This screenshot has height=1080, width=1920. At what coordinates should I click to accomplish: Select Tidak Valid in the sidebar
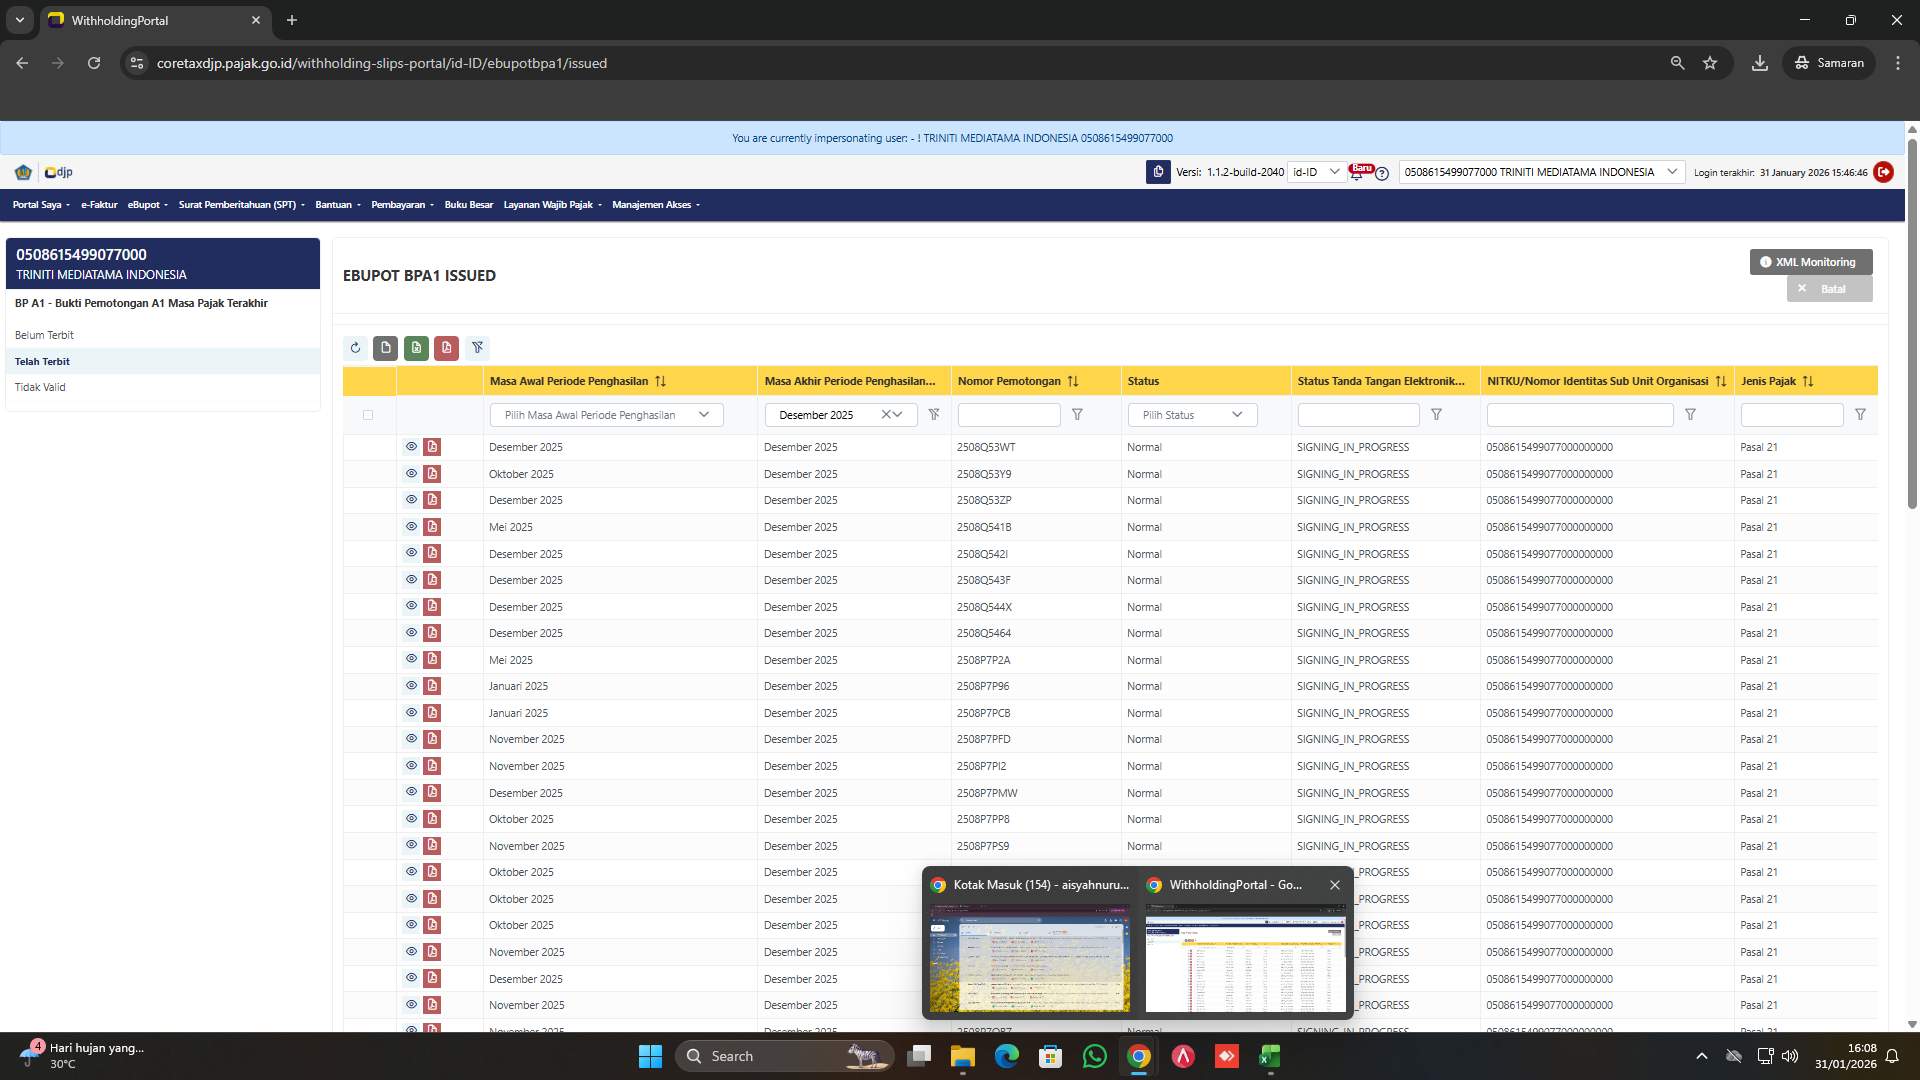click(41, 387)
